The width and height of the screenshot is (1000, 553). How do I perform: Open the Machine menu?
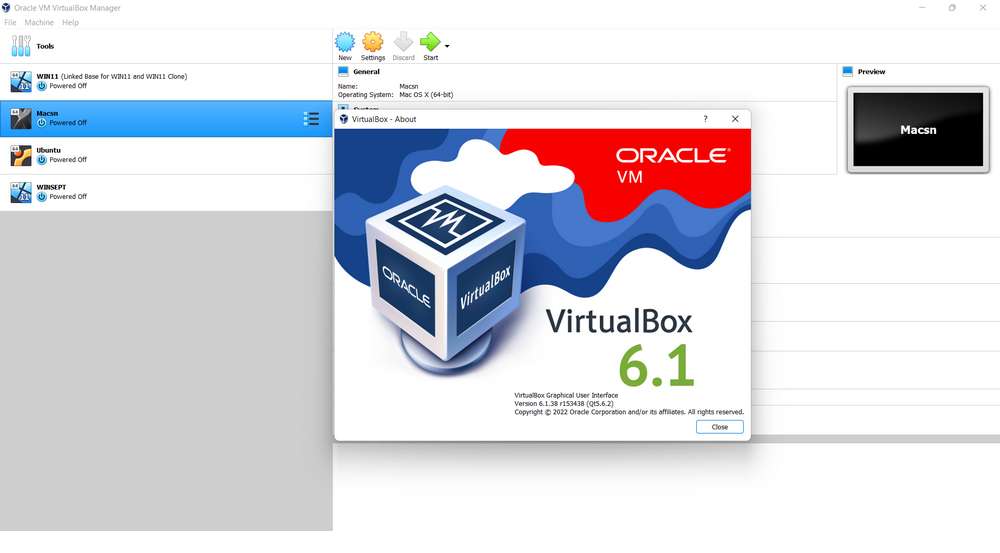39,22
